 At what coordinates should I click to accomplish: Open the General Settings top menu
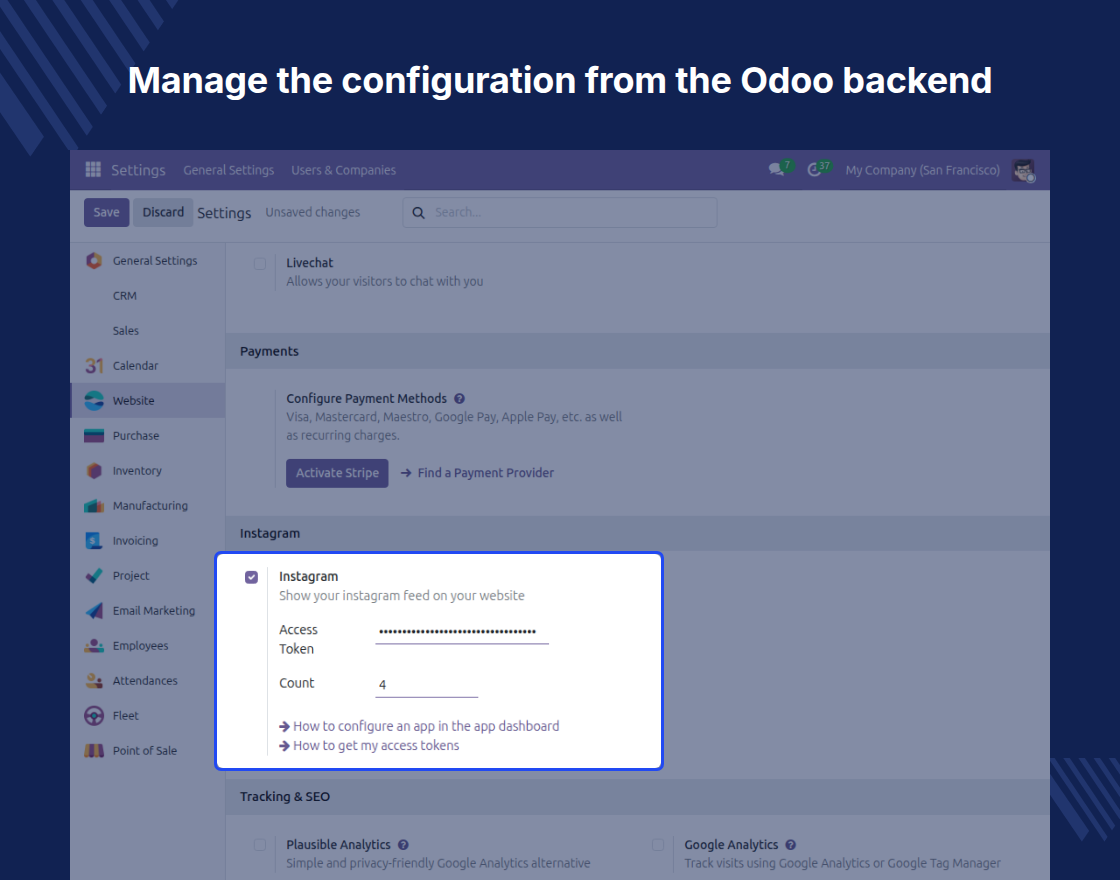click(x=229, y=170)
